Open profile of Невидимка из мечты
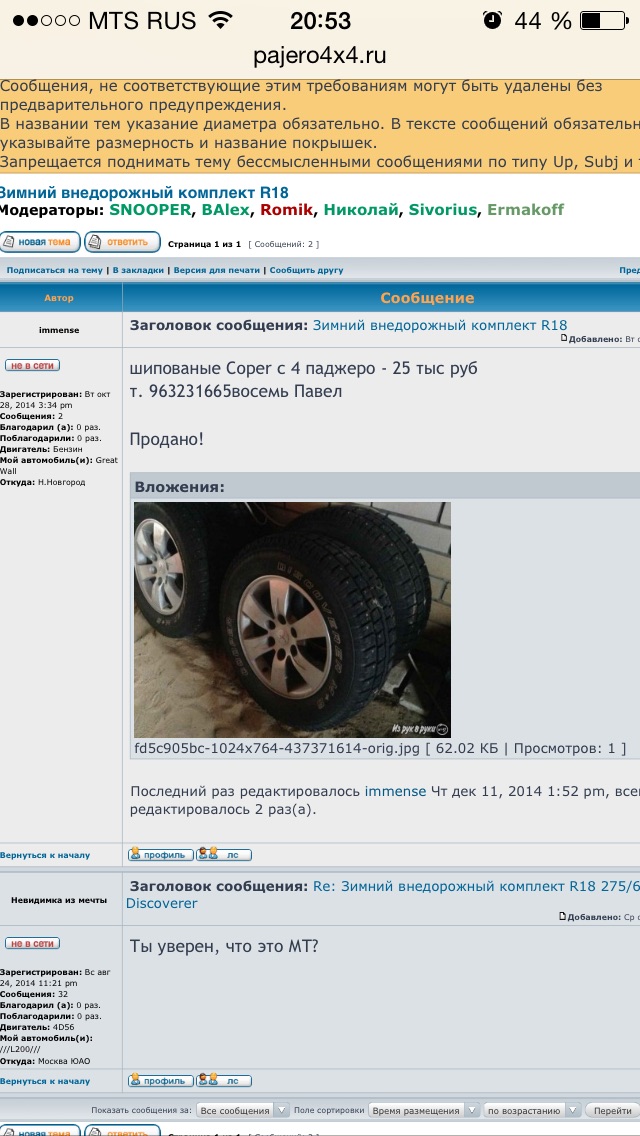The width and height of the screenshot is (640, 1136). tap(161, 1081)
